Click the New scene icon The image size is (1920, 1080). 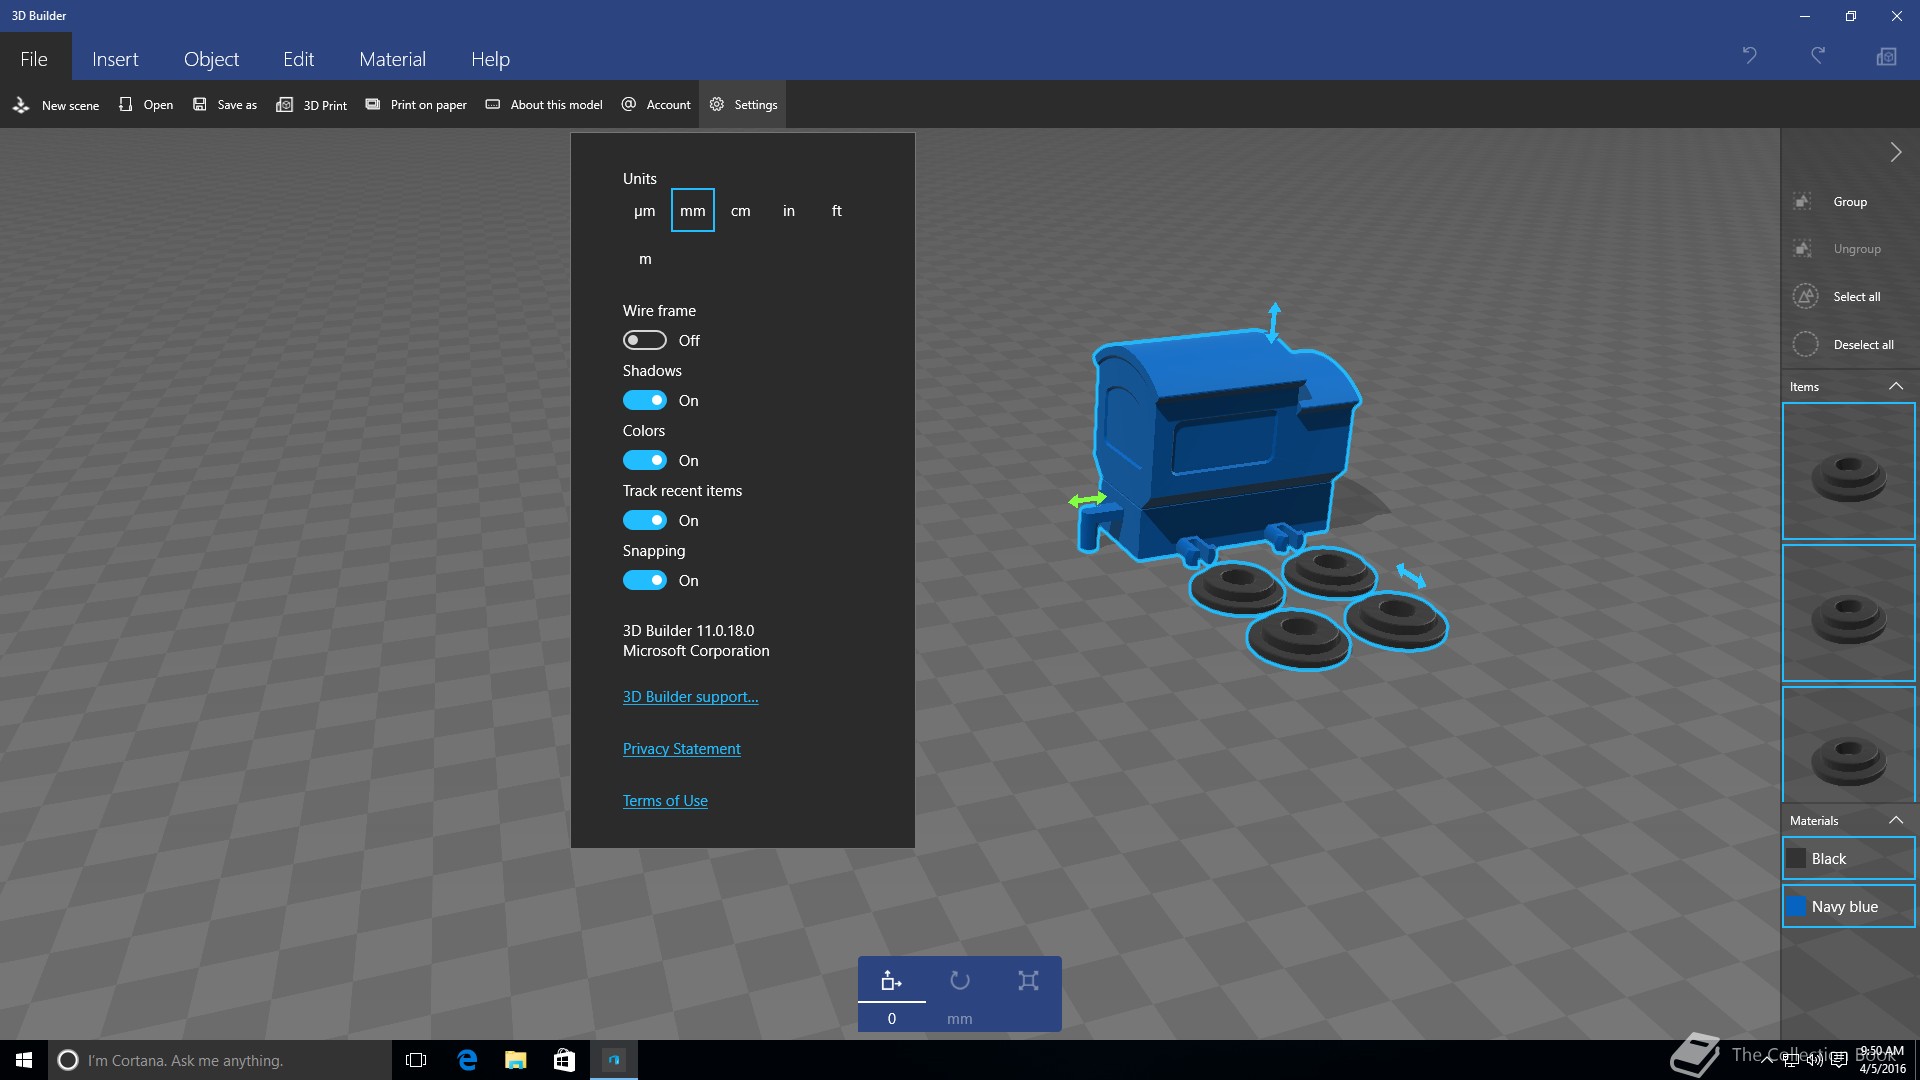(21, 105)
